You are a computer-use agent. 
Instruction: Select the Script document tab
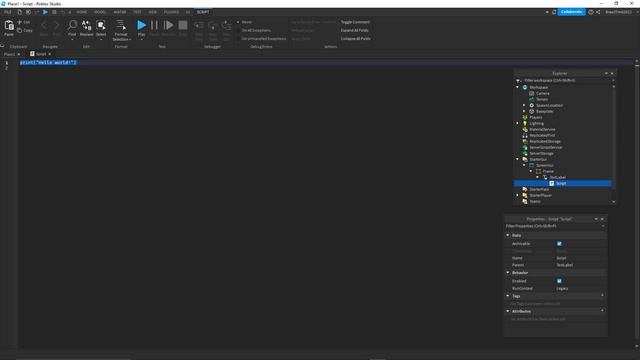click(x=40, y=54)
